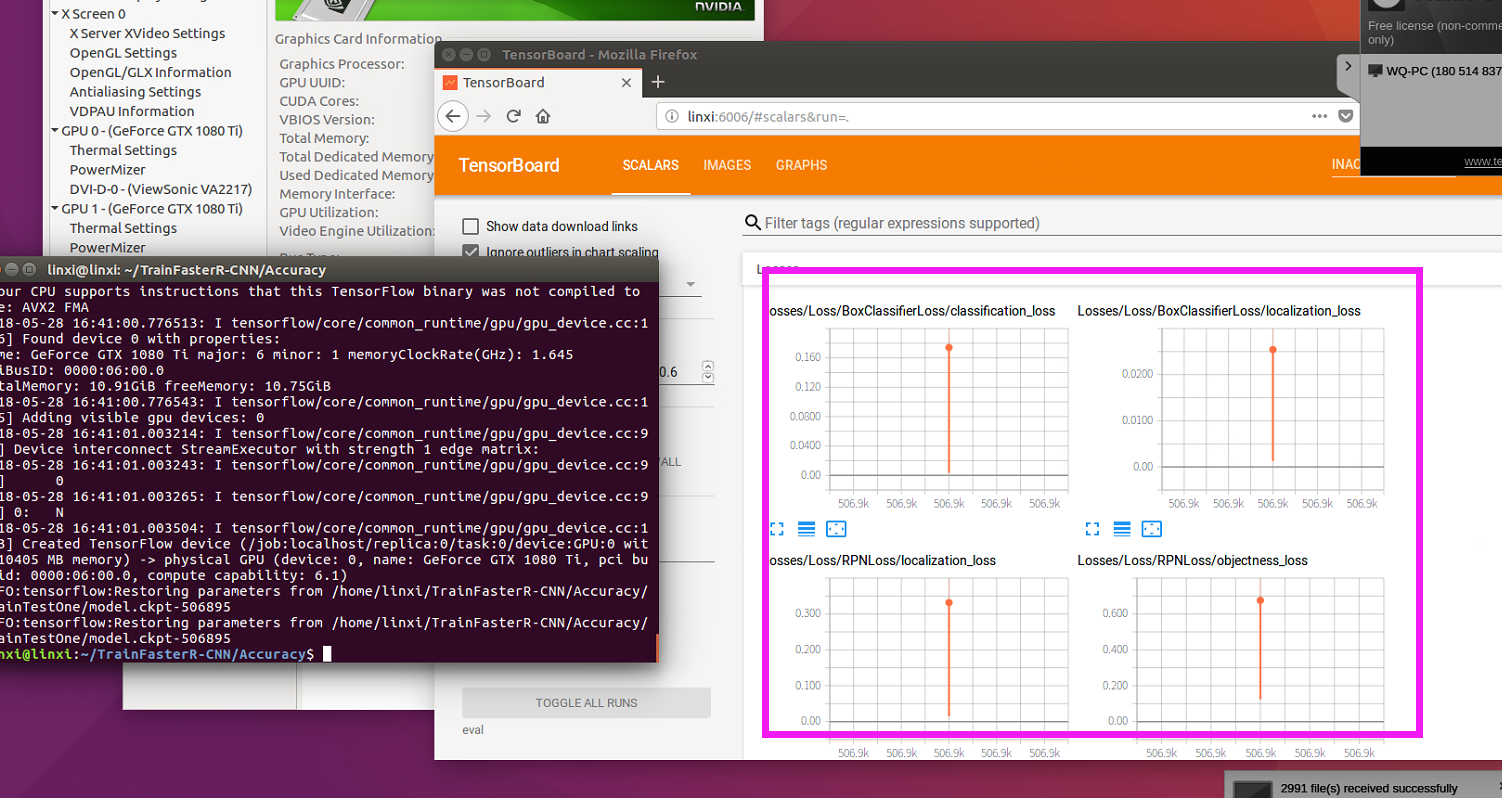Save page to Pocket icon
This screenshot has height=798, width=1502.
click(1346, 116)
